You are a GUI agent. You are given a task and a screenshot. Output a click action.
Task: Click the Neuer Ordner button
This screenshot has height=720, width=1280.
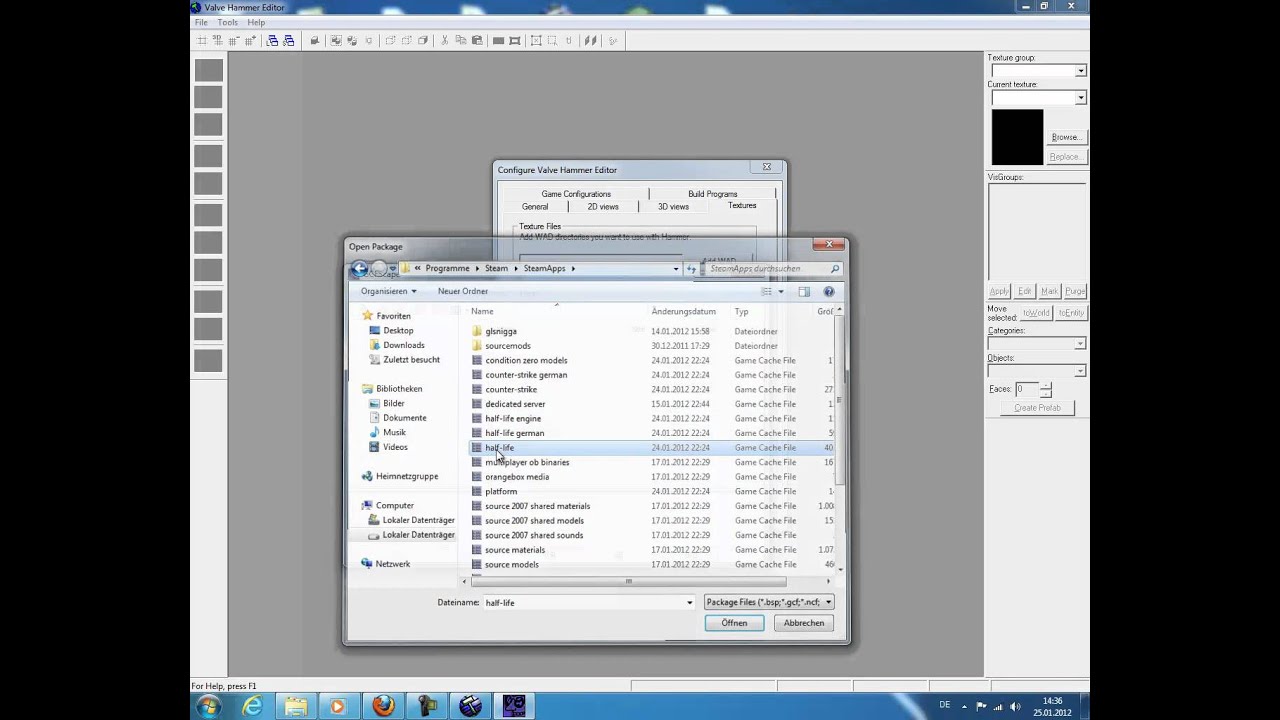click(x=463, y=291)
